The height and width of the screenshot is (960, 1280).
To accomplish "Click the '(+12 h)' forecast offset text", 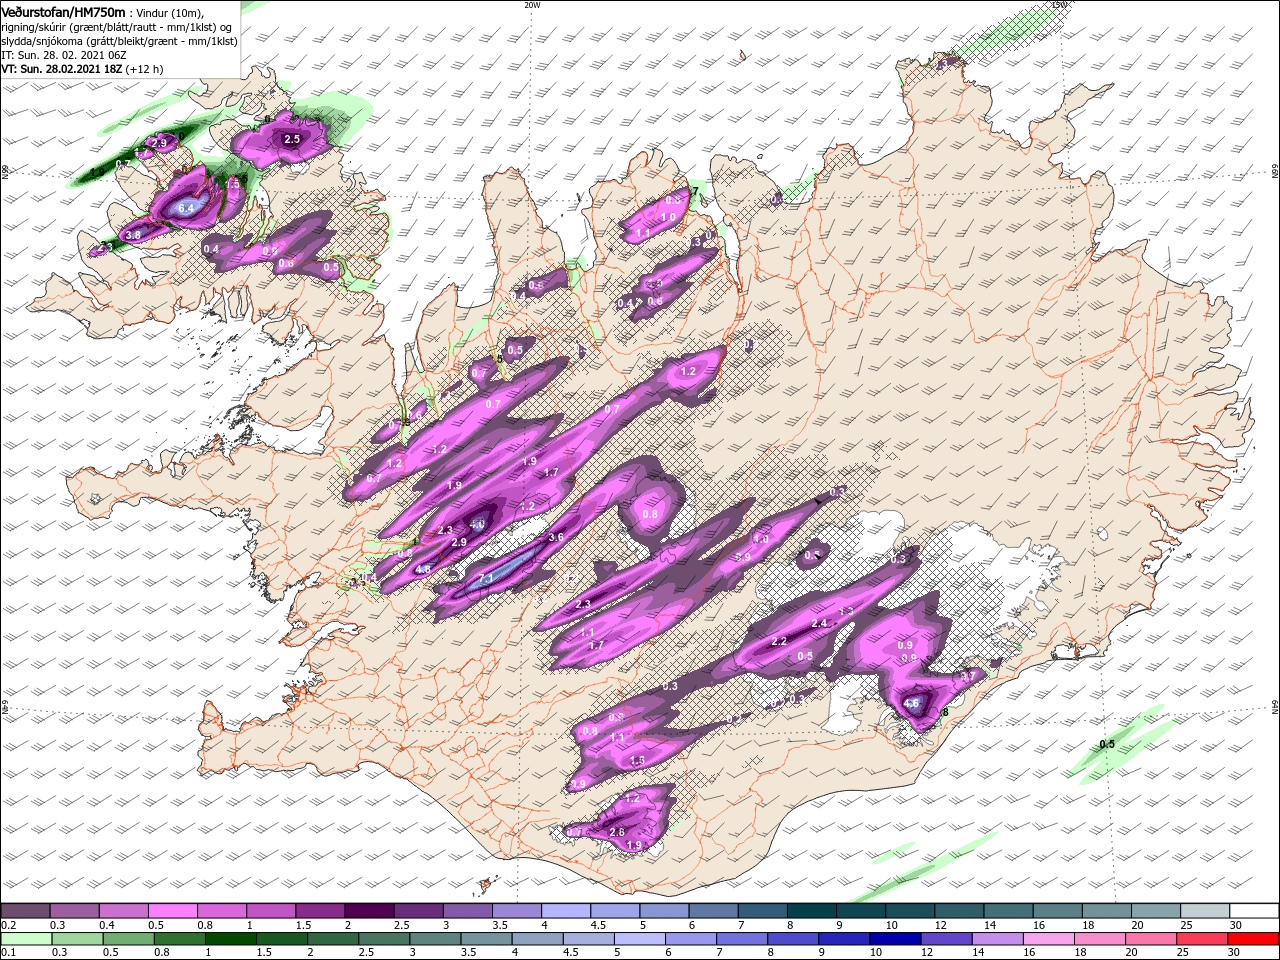I will tap(142, 70).
